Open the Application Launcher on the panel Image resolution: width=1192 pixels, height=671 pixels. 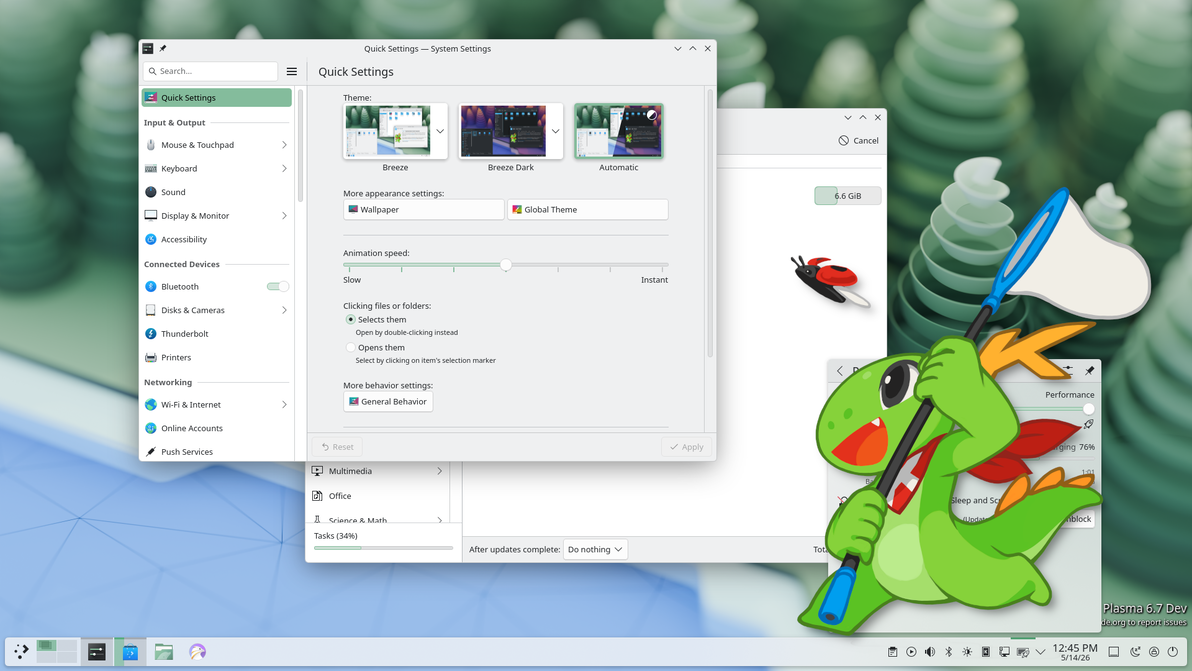point(21,651)
